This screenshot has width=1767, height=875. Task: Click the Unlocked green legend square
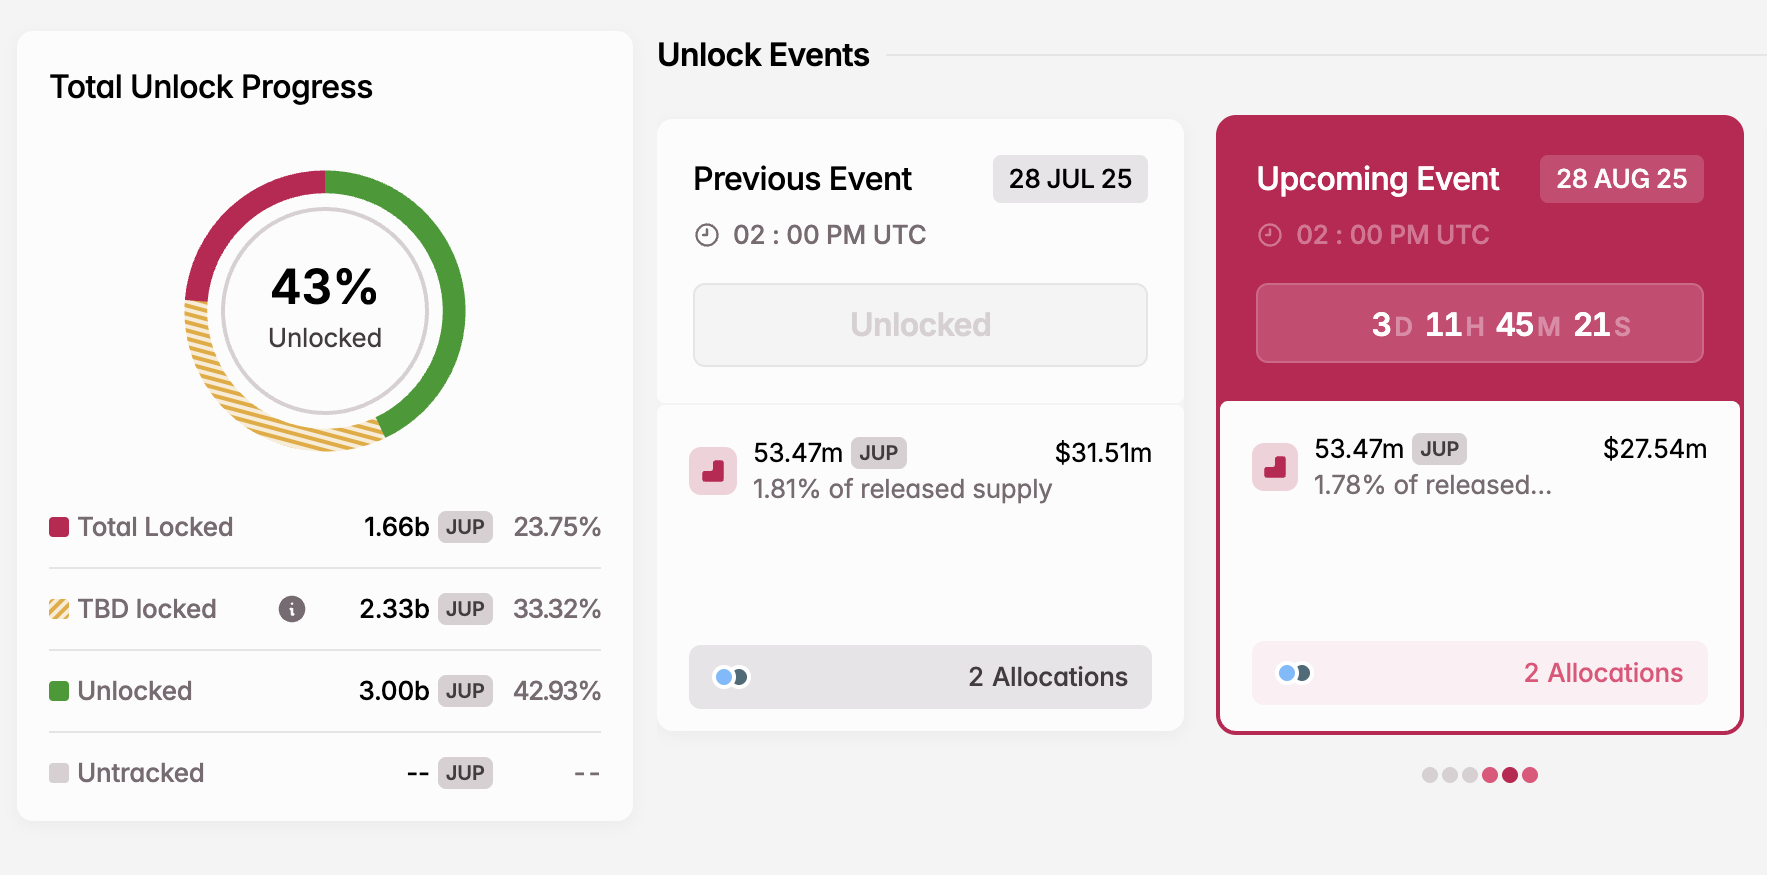(59, 690)
